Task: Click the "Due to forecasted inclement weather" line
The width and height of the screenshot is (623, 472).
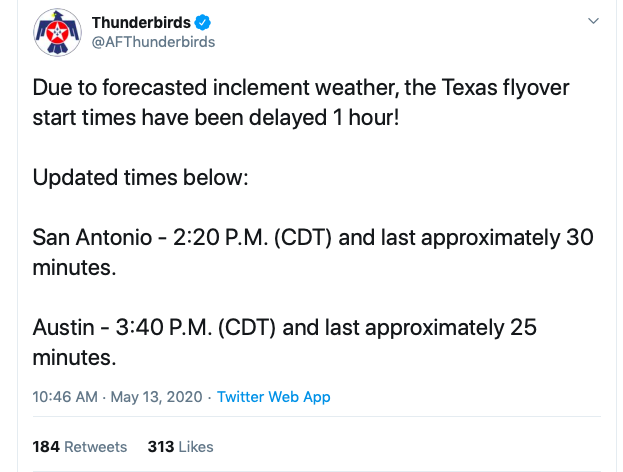Action: point(301,87)
